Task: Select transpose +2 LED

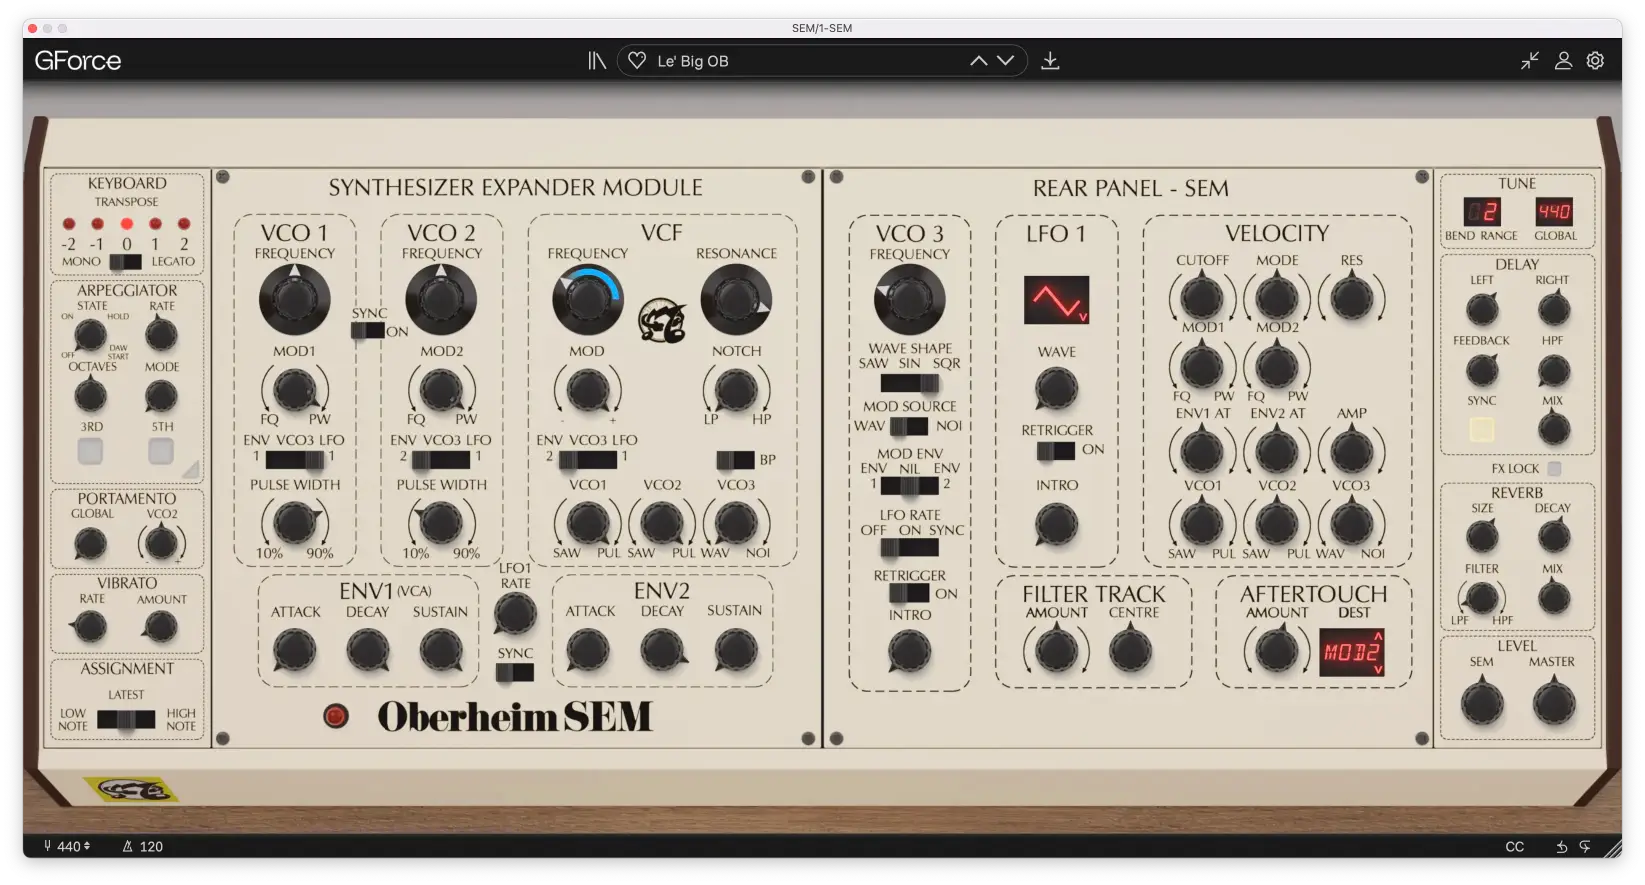Action: pyautogui.click(x=184, y=224)
